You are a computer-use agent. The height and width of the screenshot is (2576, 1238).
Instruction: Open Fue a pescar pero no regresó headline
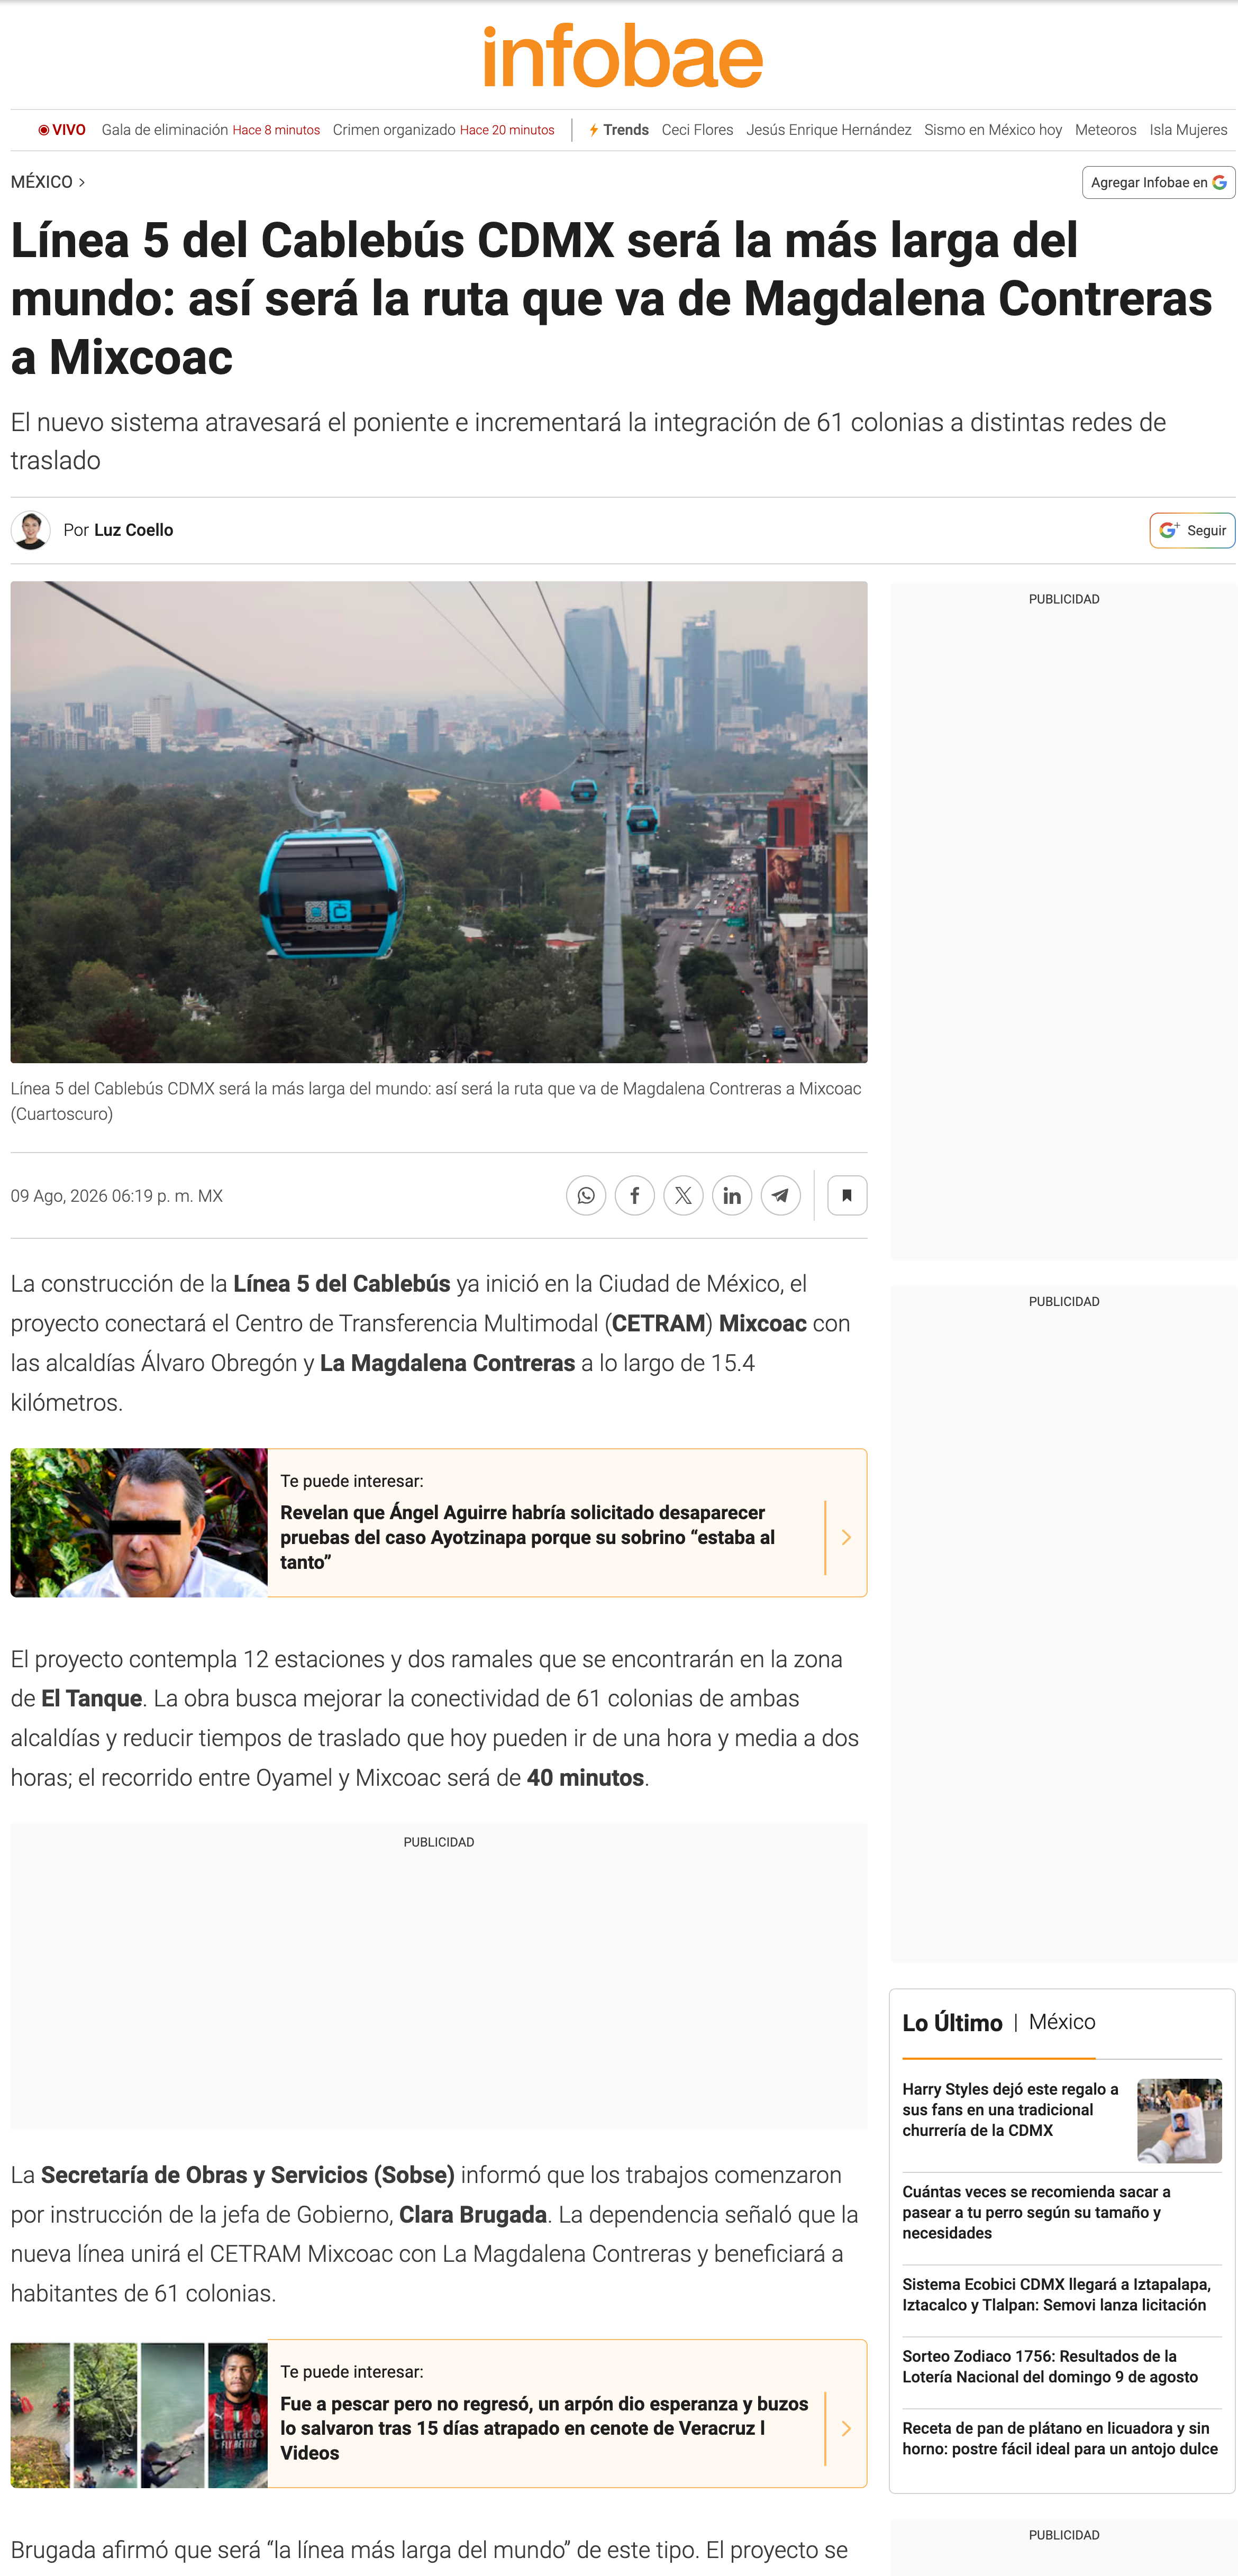coord(544,2428)
